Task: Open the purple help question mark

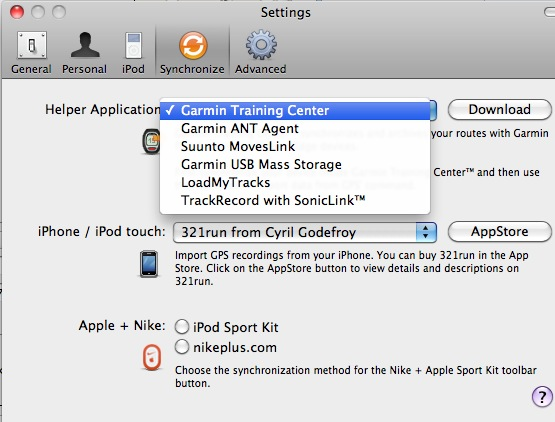Action: [542, 397]
